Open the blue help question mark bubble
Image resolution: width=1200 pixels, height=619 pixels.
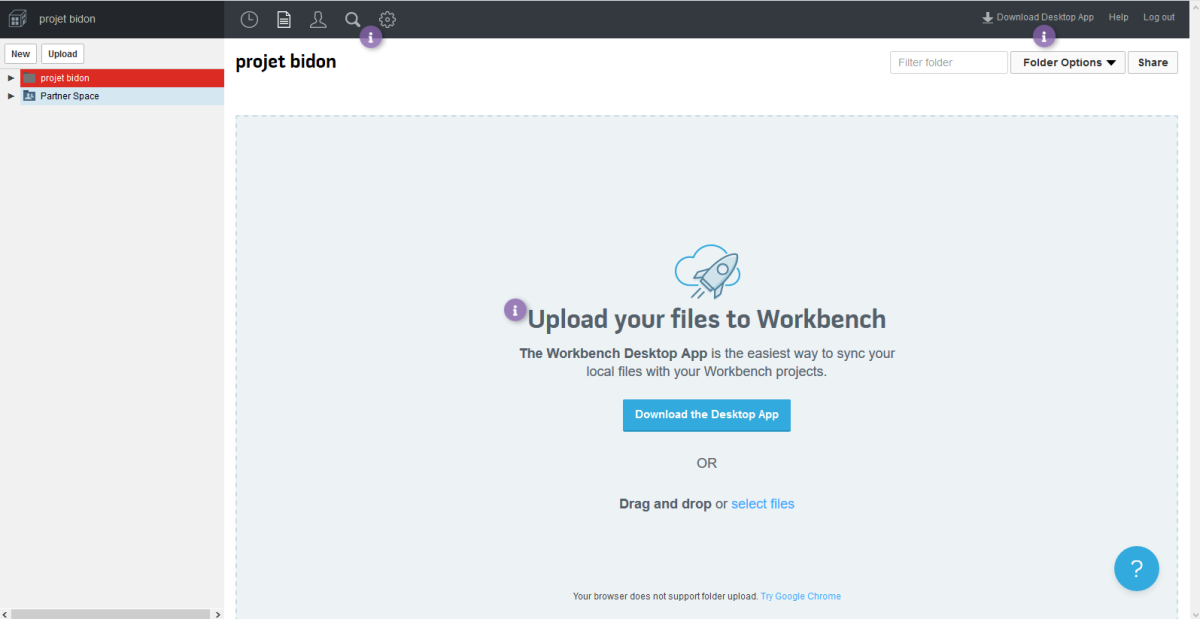(1136, 569)
